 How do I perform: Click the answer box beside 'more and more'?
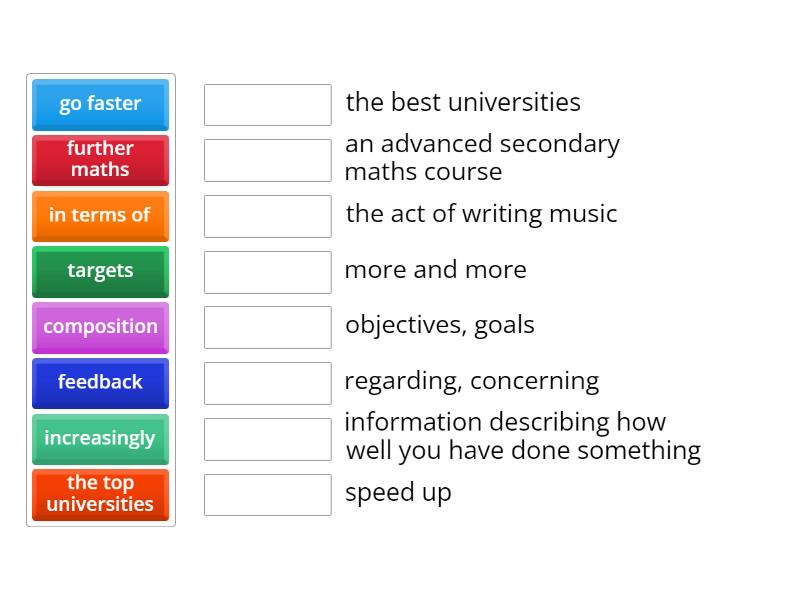(267, 270)
